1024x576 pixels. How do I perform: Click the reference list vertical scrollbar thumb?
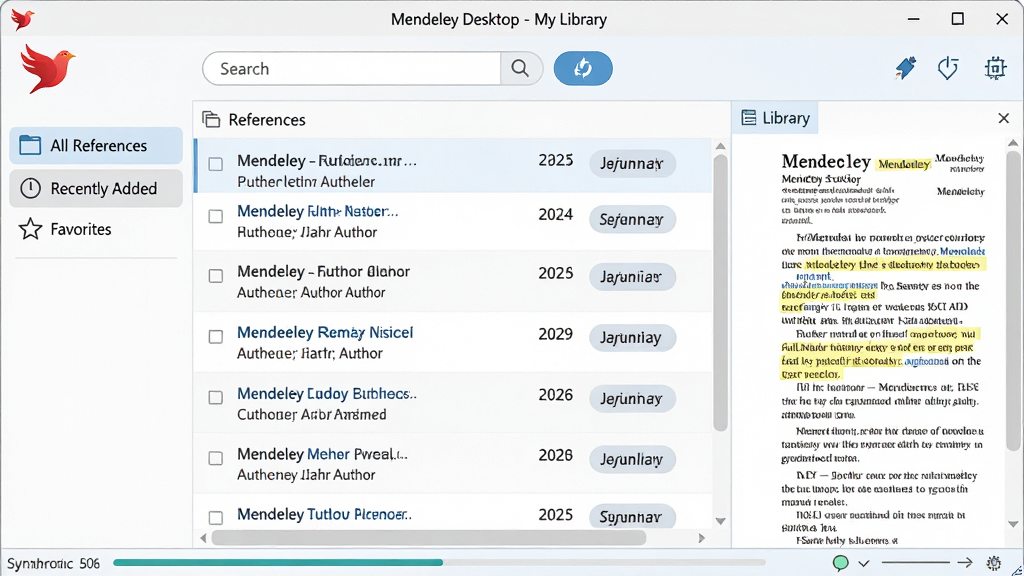click(720, 293)
